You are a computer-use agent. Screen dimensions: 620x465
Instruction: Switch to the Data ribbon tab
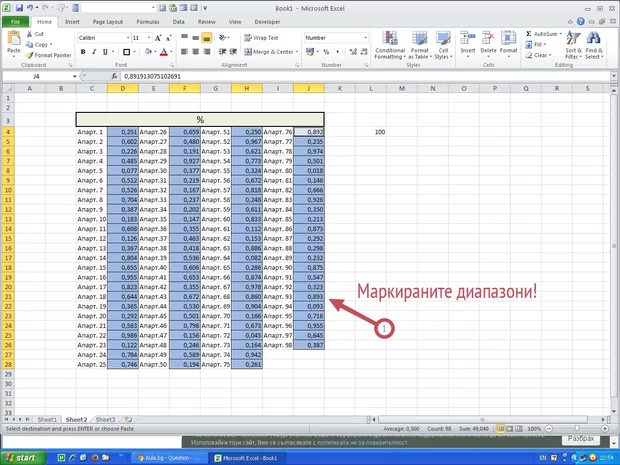click(178, 22)
